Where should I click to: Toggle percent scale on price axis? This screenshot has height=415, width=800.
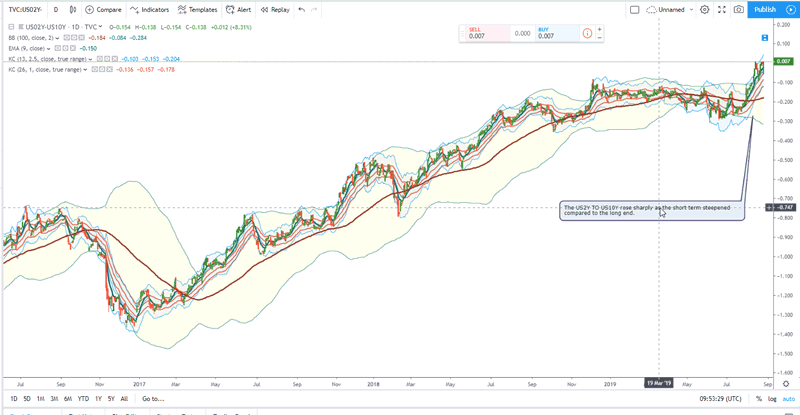[759, 399]
